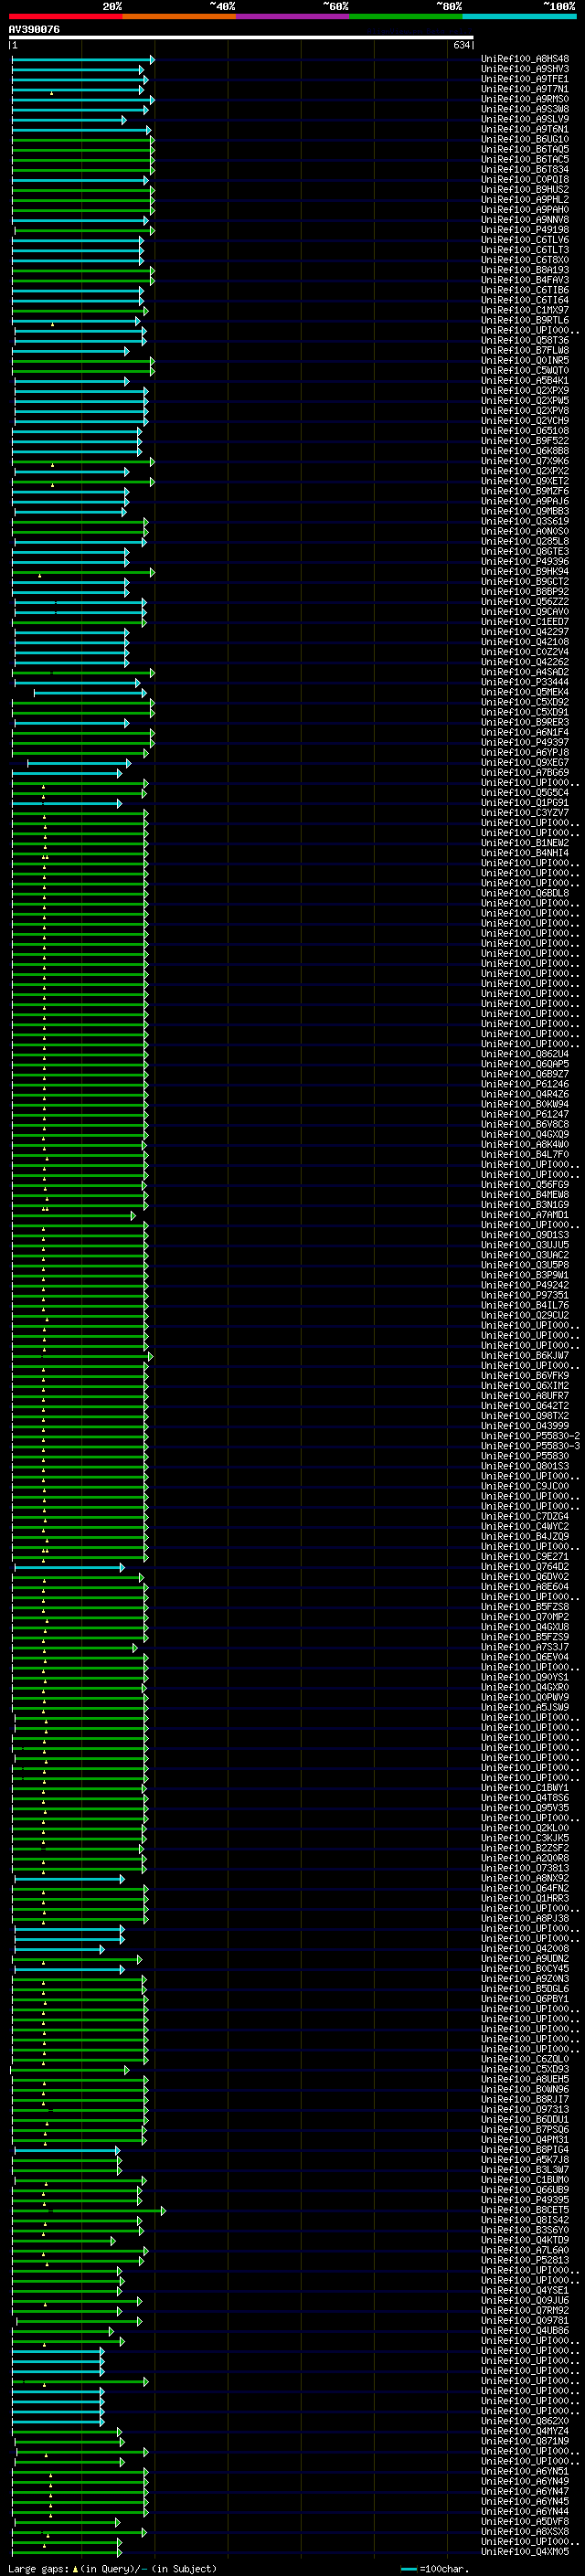Select hit UniRef100_P52813
Viewport: 585px width, 2576px height.
click(x=525, y=2260)
